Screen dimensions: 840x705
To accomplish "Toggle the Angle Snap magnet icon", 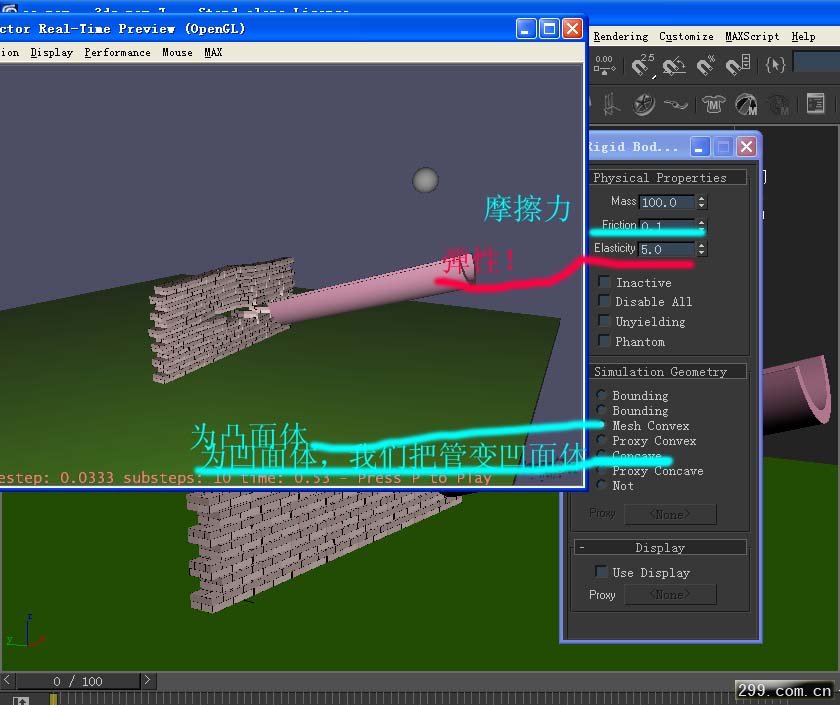I will coord(674,65).
